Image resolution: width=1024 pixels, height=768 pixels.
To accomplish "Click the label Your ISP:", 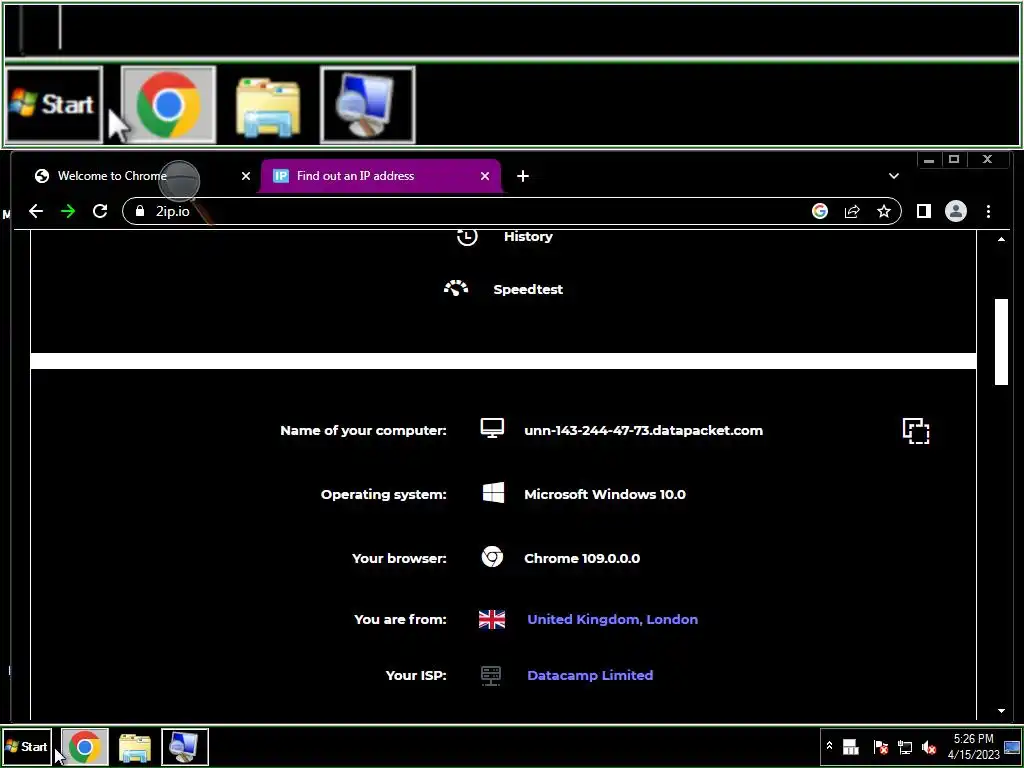I will 416,675.
